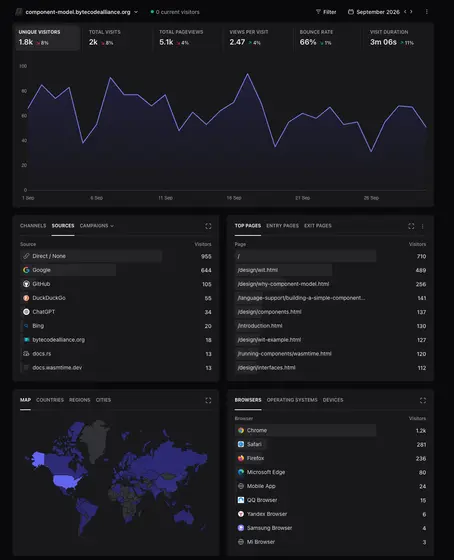454x560 pixels.
Task: Switch to the Sources tab
Action: 63,226
